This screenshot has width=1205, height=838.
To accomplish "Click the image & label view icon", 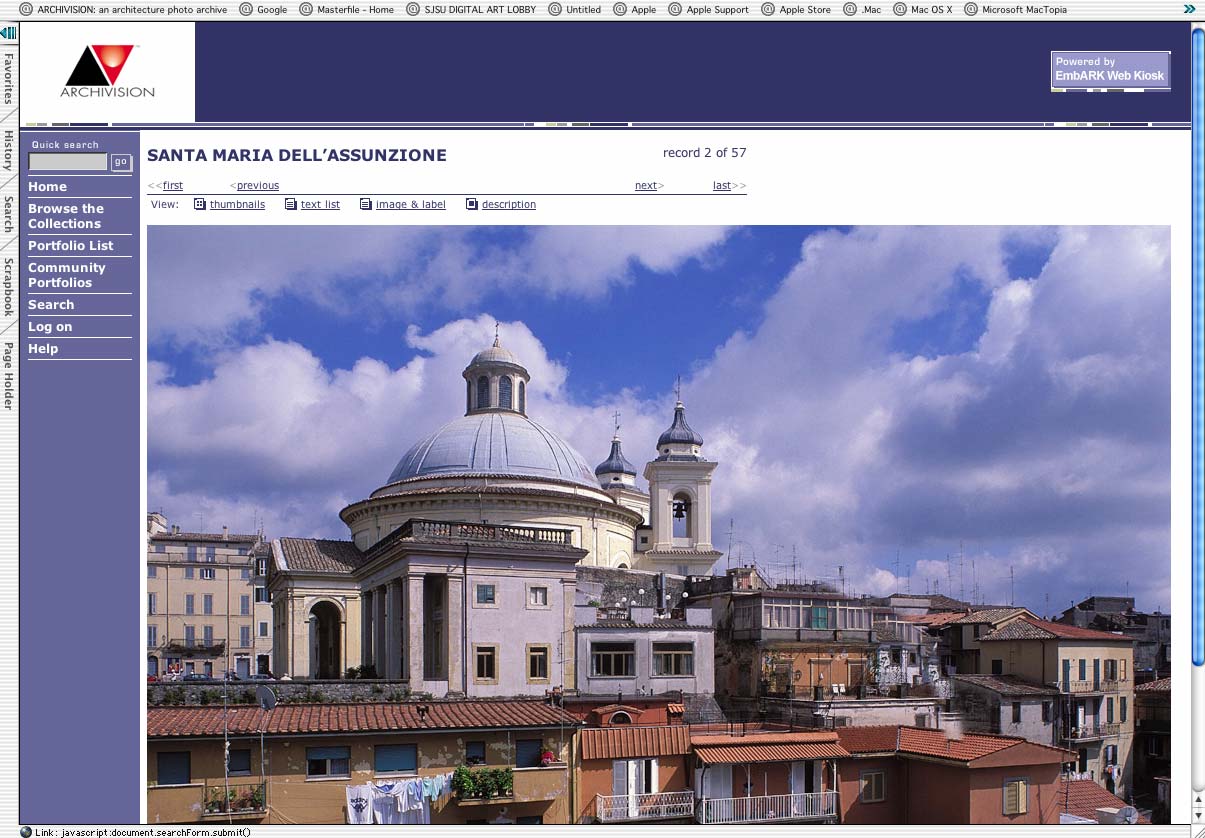I will 366,204.
